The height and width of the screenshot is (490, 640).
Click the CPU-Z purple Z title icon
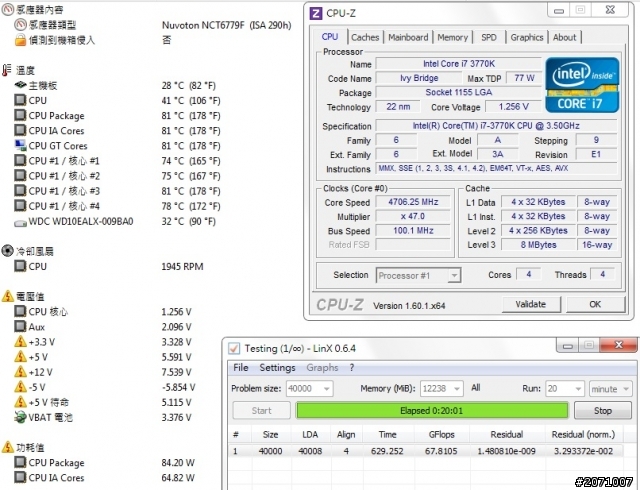tap(316, 13)
